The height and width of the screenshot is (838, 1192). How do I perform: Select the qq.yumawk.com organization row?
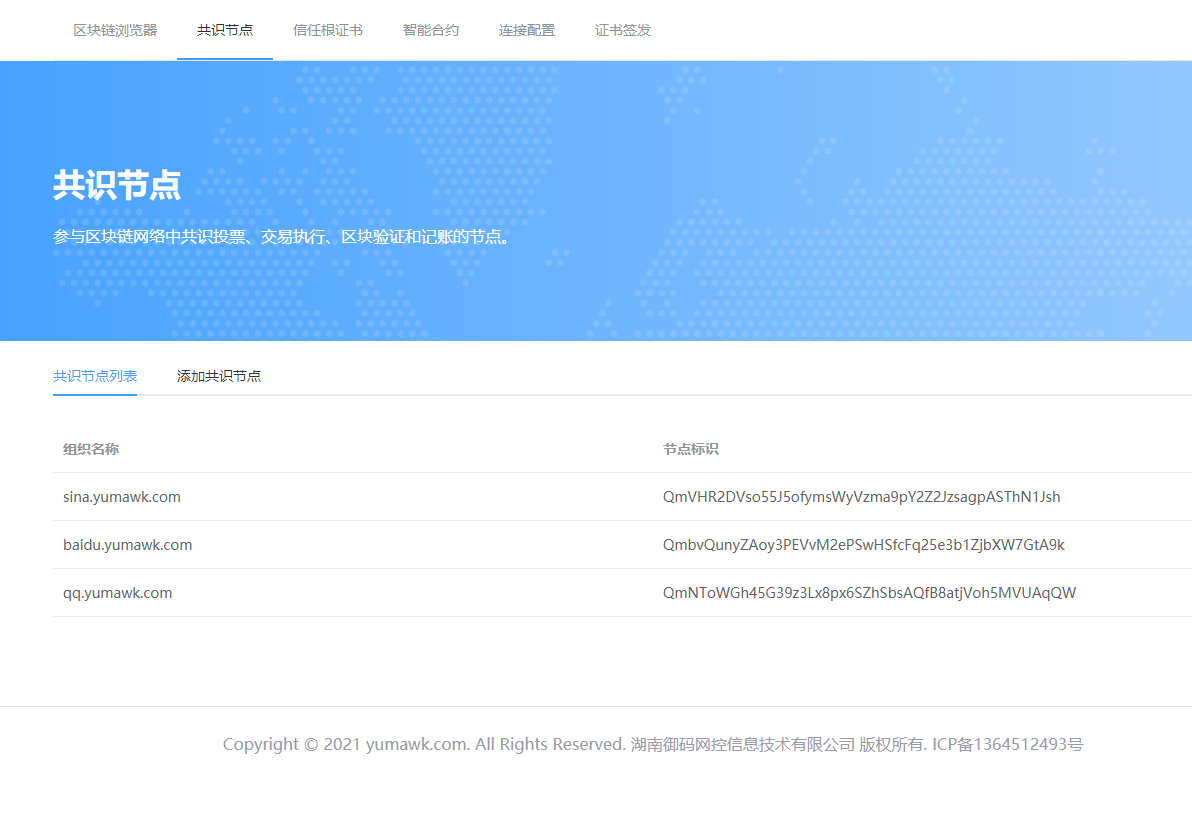[x=117, y=593]
